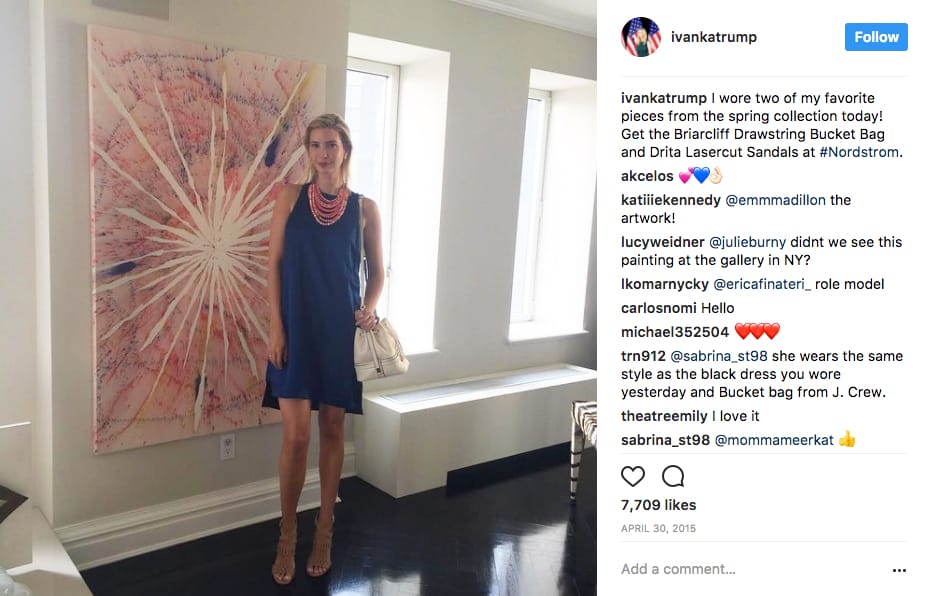This screenshot has width=930, height=596.
Task: Open the profile avatar with American flag
Action: (x=641, y=37)
